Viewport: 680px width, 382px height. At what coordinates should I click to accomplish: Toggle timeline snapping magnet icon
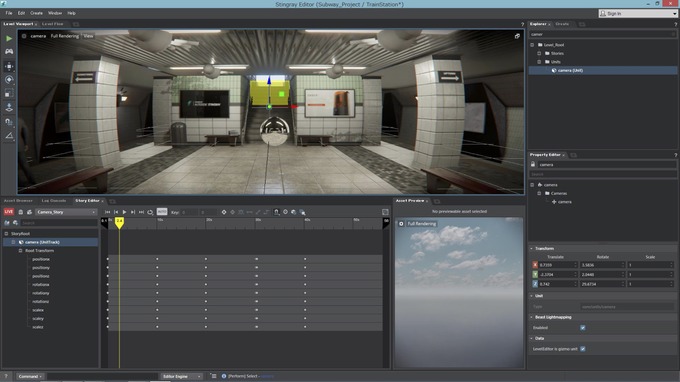[x=276, y=212]
